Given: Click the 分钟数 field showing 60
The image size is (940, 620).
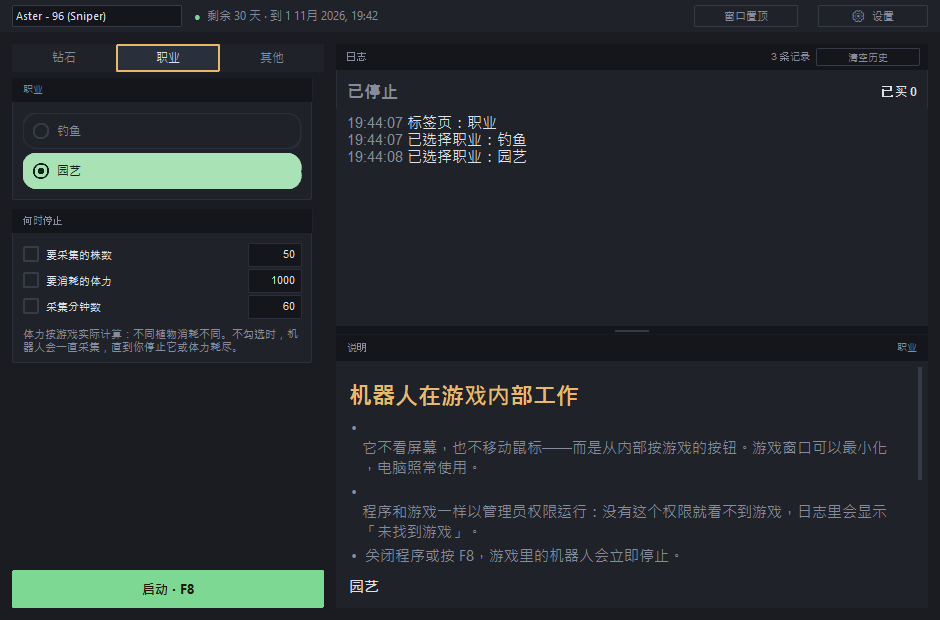Looking at the screenshot, I should tap(275, 306).
